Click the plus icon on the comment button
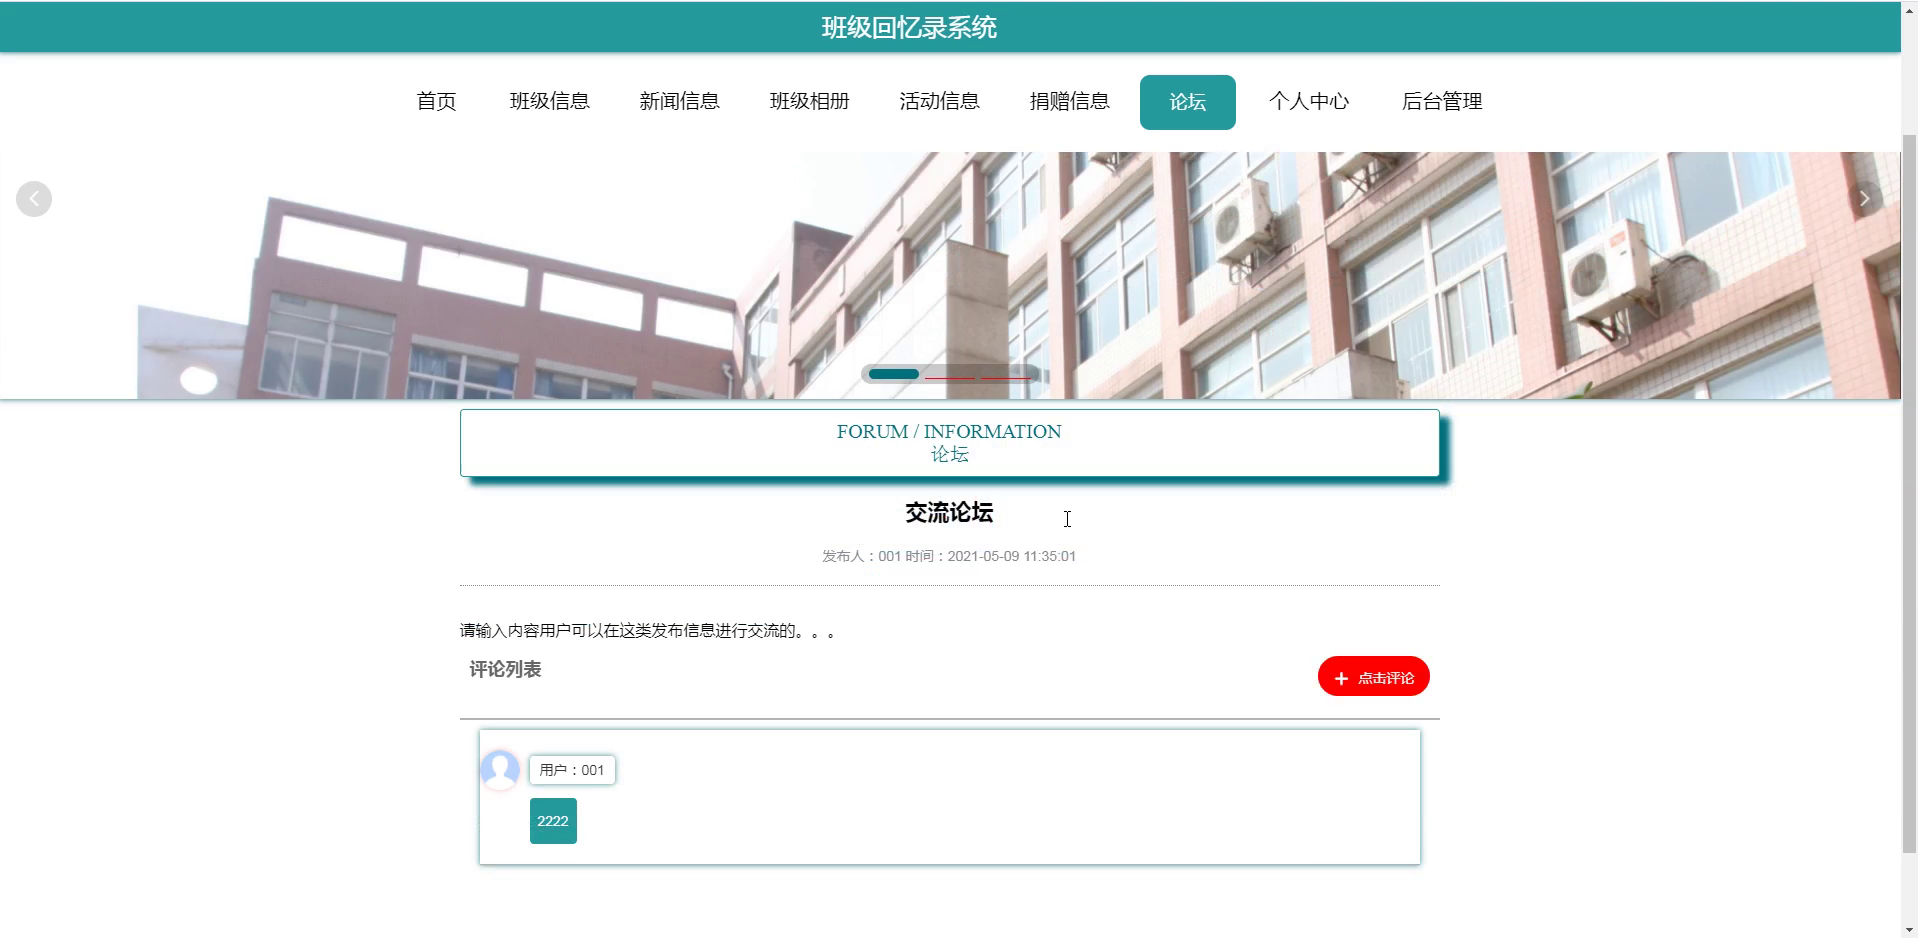Screen dimensions: 1918x938 [x=1340, y=677]
